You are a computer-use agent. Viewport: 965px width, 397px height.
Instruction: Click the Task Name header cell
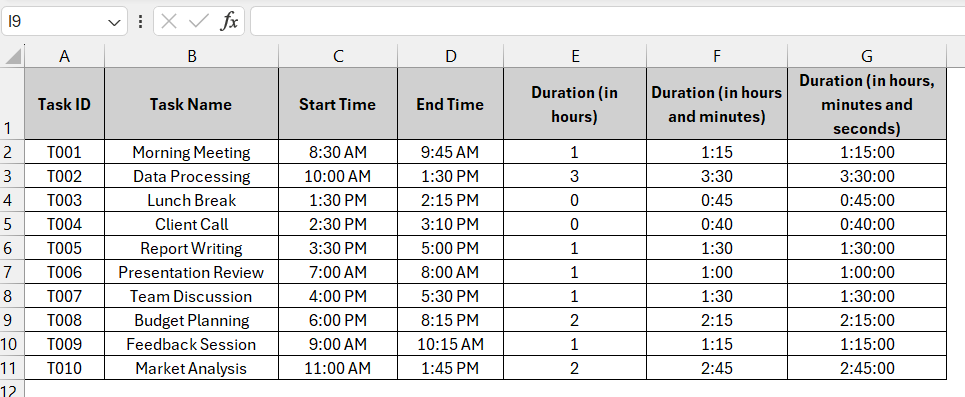[x=191, y=103]
